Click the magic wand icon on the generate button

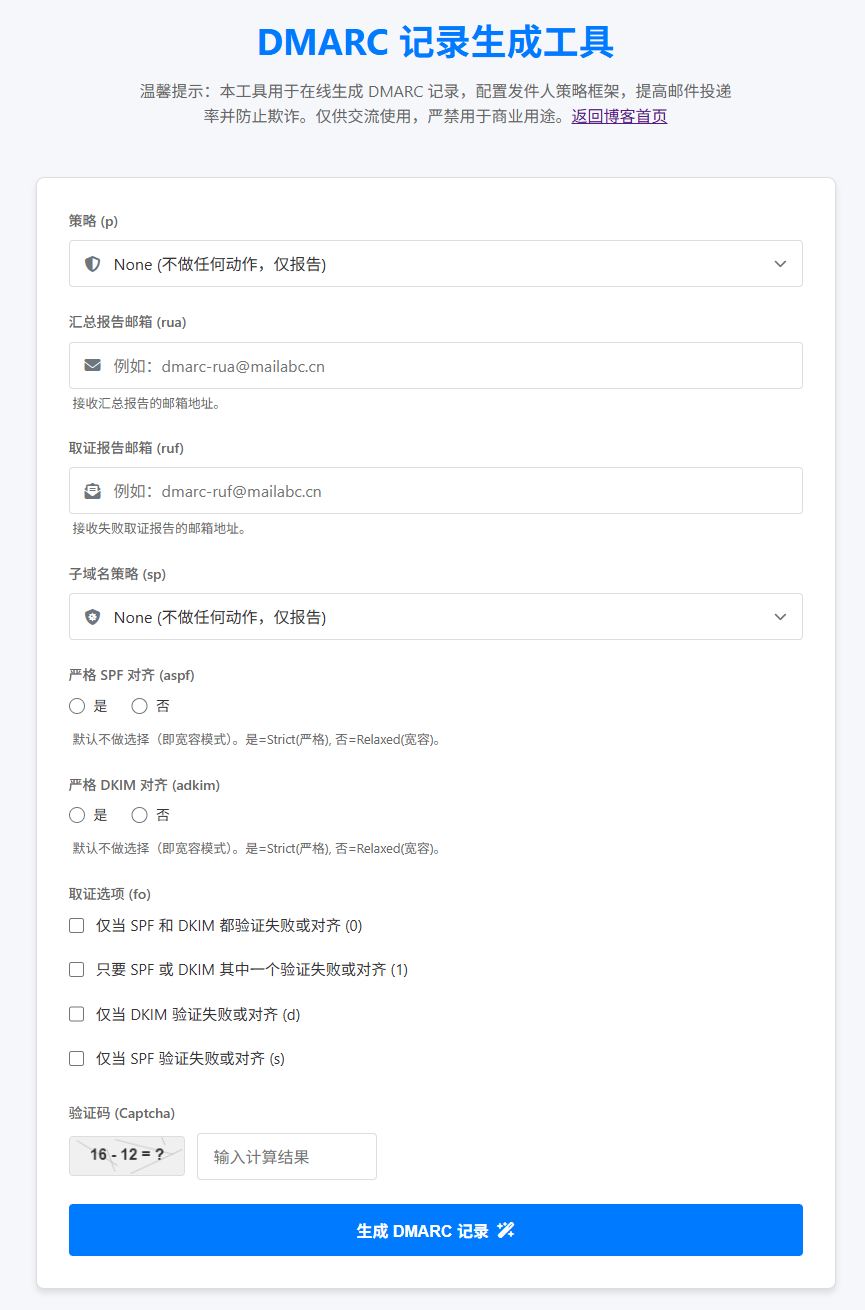coord(506,1230)
